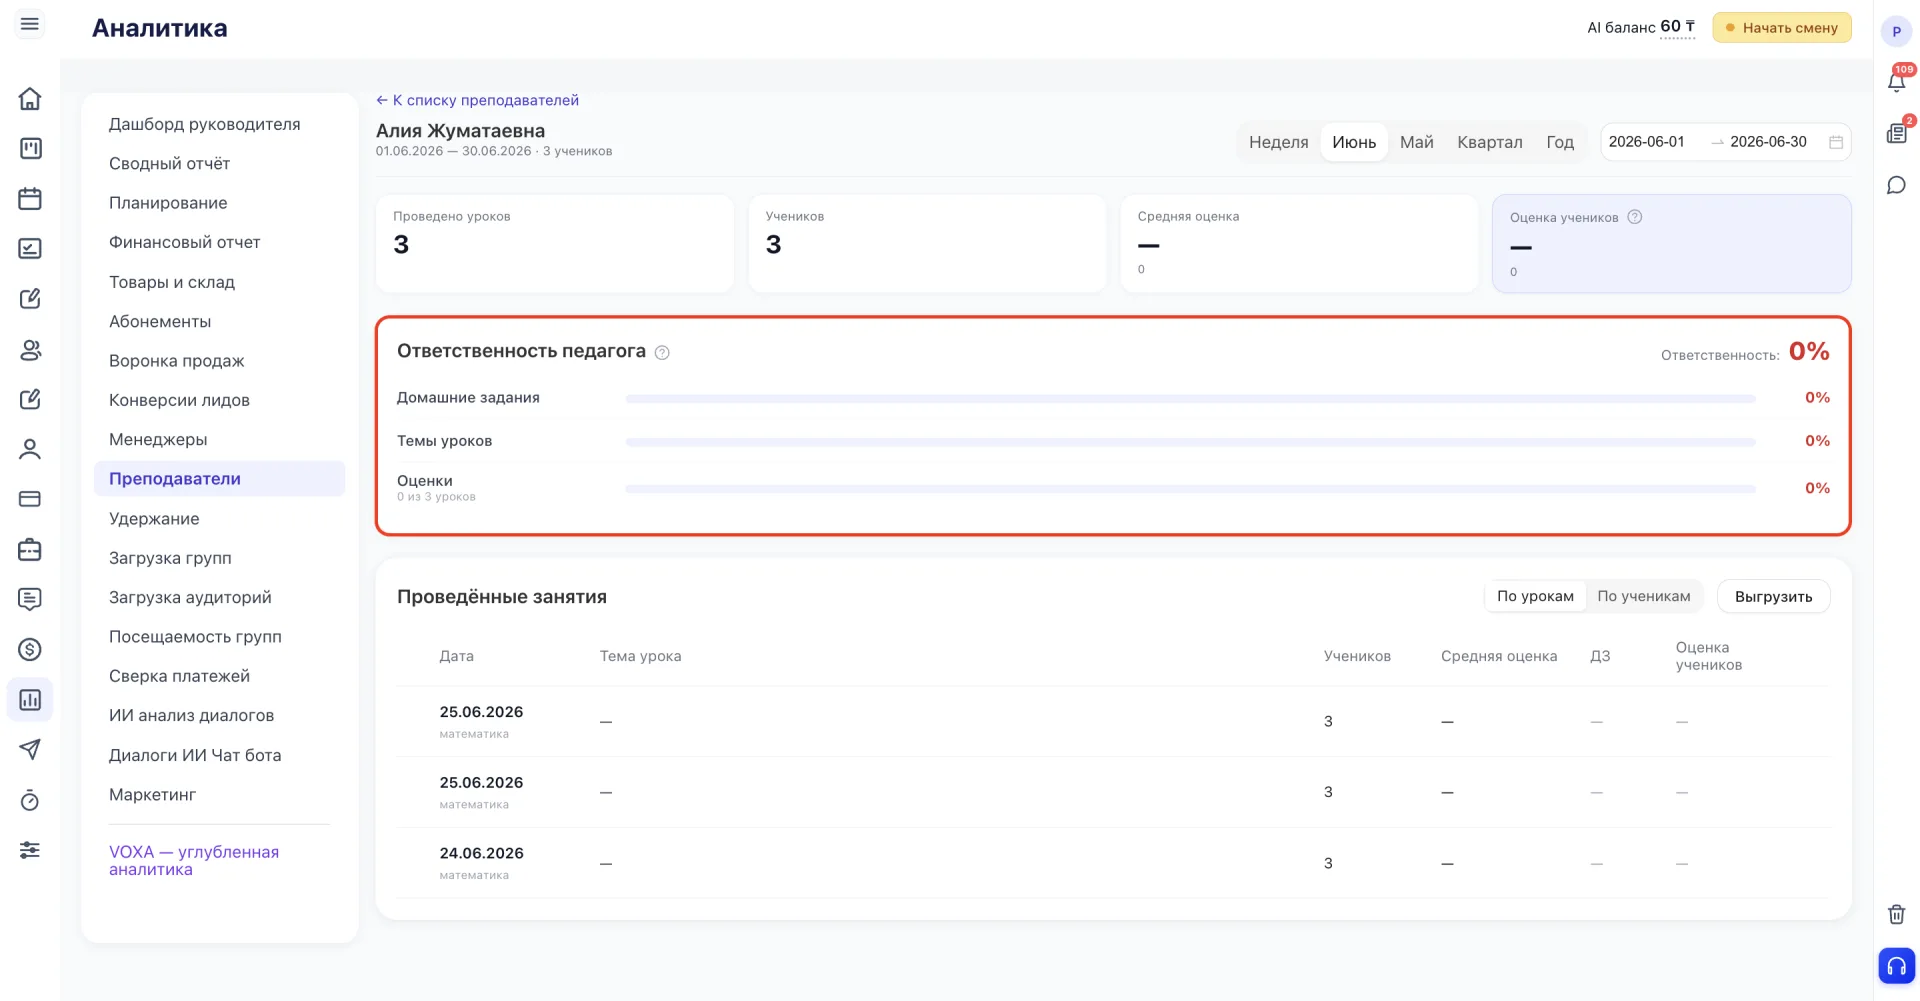Open the paper plane icon in the sidebar
This screenshot has height=1001, width=1920.
(x=30, y=750)
